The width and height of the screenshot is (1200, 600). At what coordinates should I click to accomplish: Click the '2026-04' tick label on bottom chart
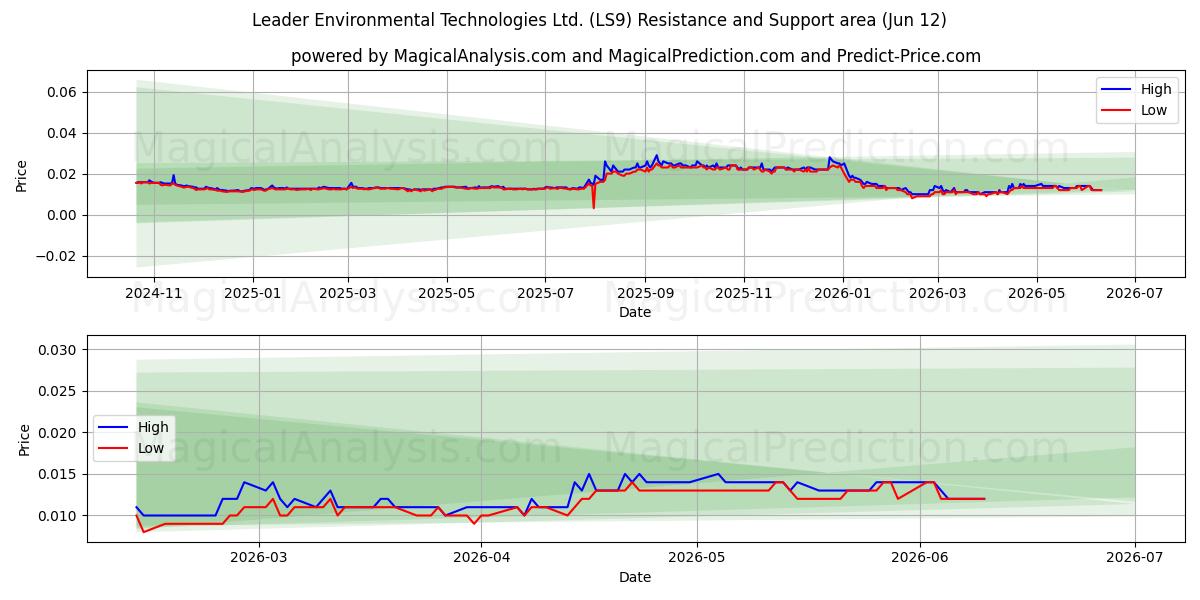tap(481, 559)
